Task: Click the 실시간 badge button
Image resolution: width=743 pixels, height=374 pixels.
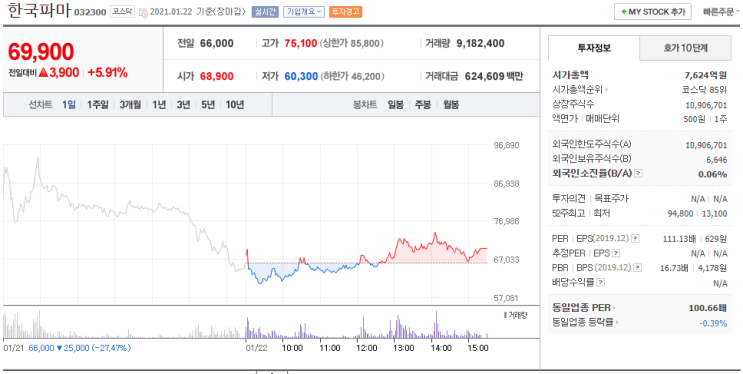Action: tap(265, 12)
